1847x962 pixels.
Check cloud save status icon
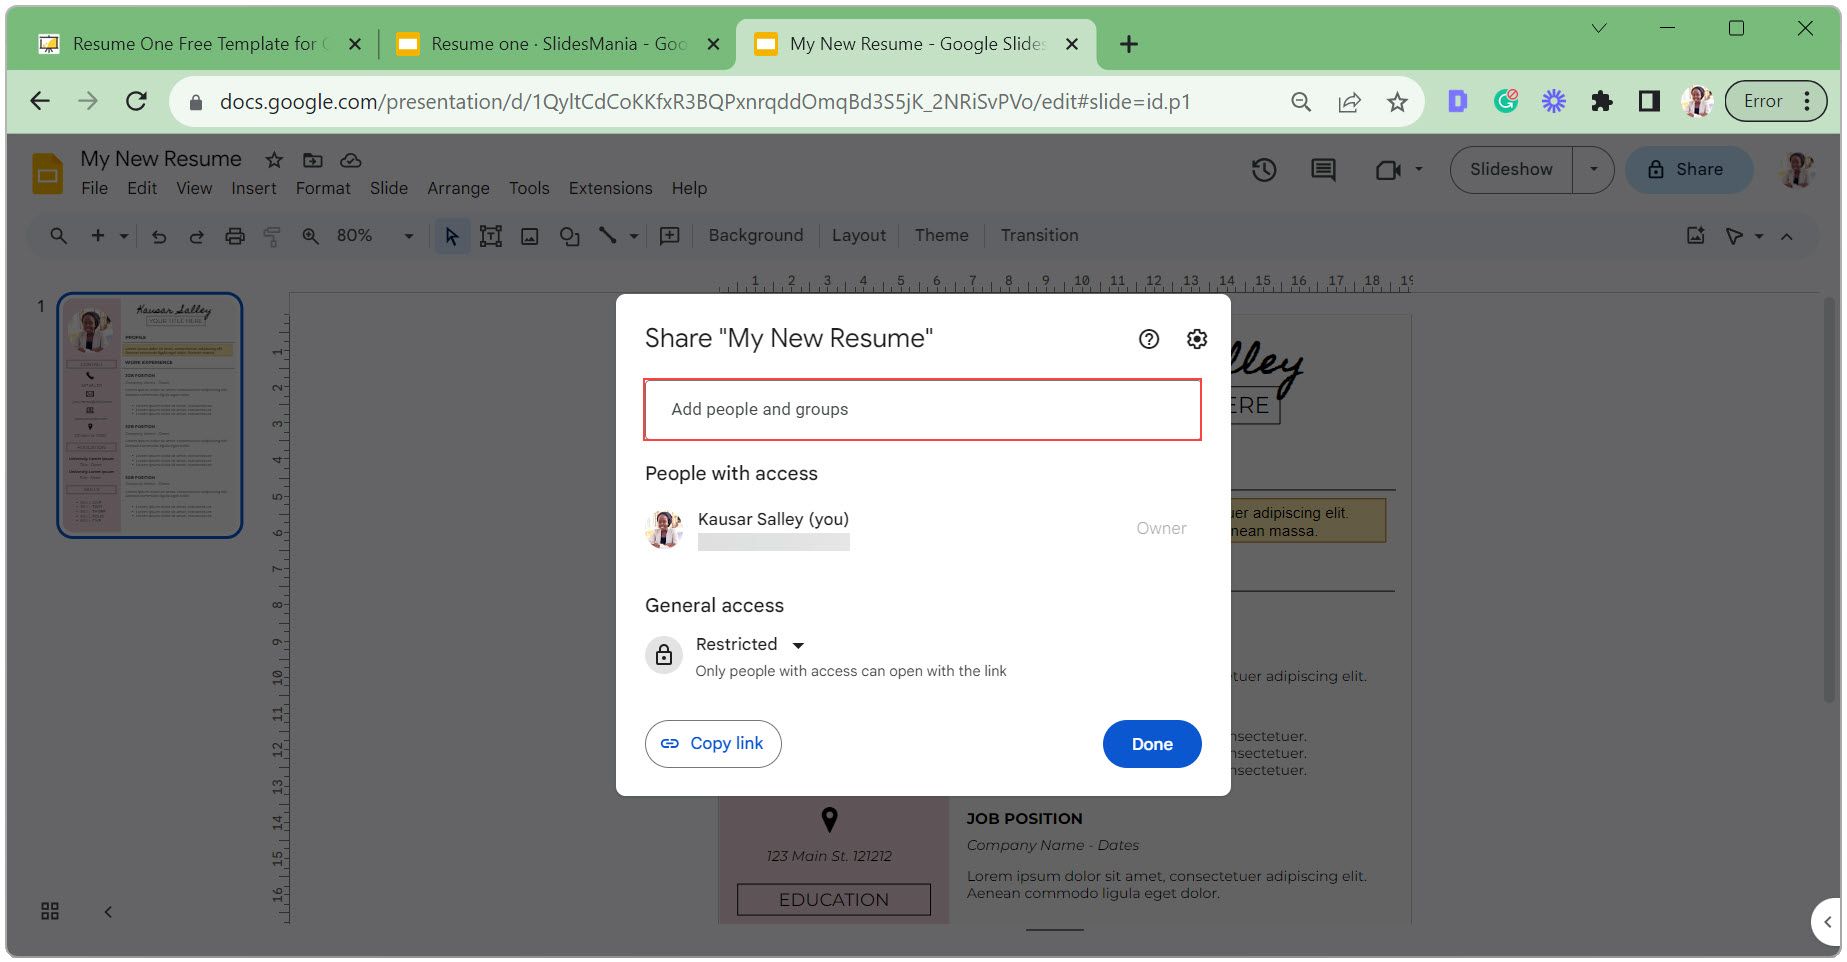(351, 160)
